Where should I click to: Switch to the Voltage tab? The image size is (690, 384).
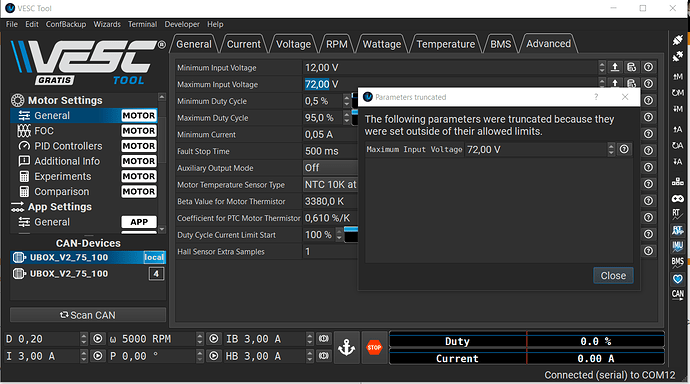coord(293,44)
